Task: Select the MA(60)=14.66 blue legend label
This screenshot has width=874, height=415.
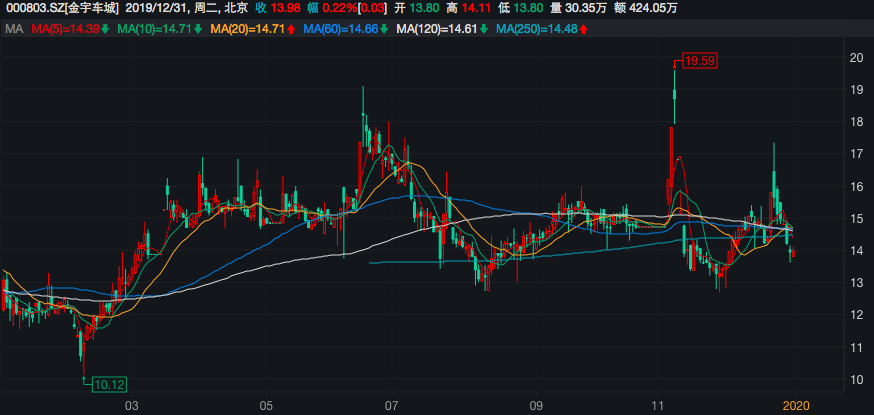Action: click(x=340, y=29)
